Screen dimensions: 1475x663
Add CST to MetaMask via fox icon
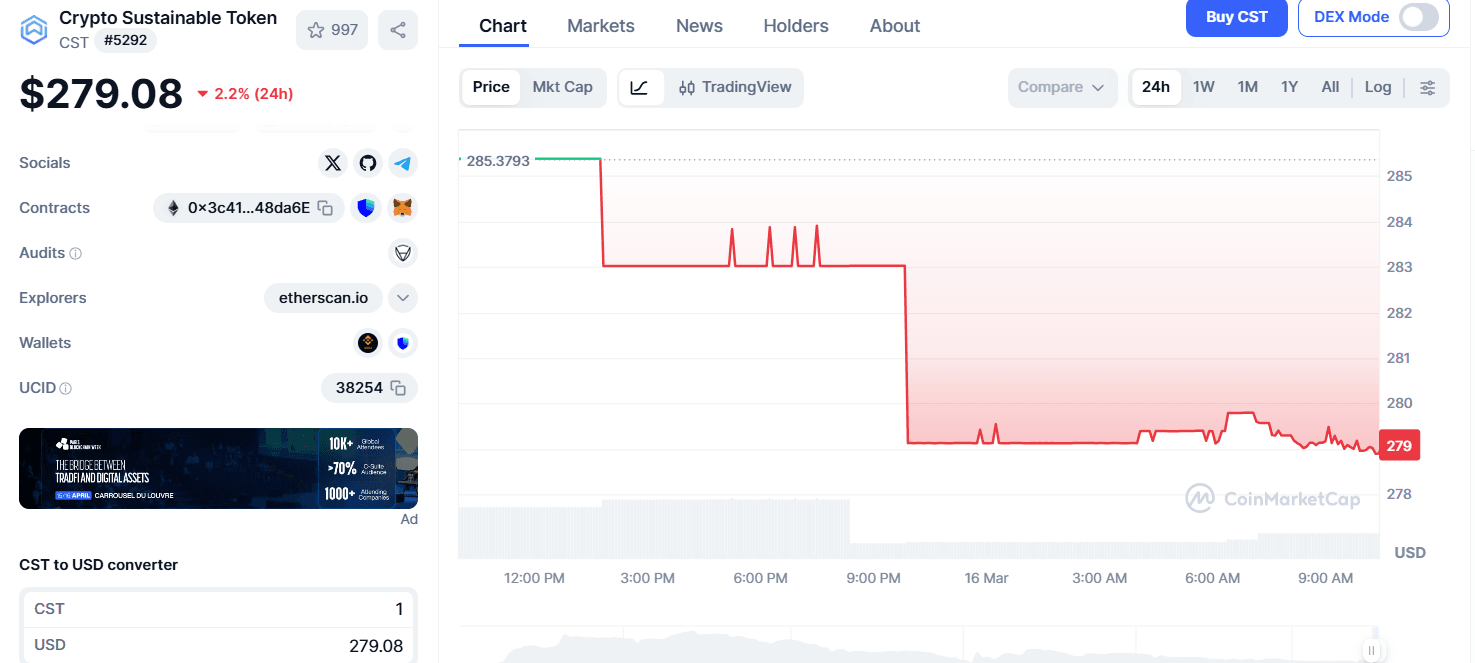click(x=402, y=207)
